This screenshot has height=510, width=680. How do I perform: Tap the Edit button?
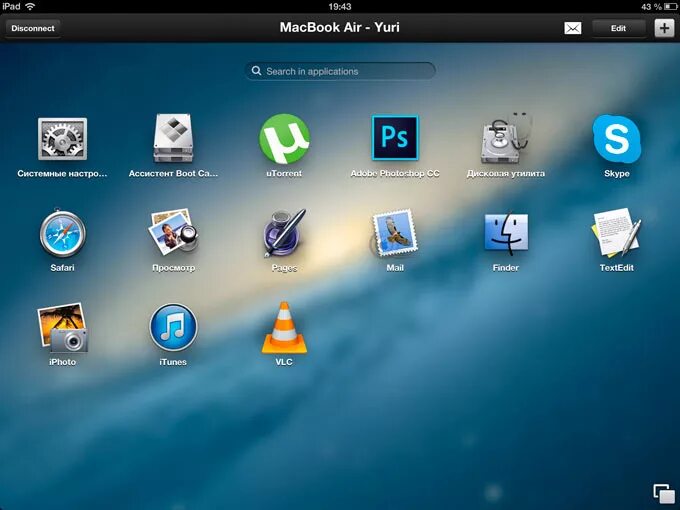[x=618, y=29]
